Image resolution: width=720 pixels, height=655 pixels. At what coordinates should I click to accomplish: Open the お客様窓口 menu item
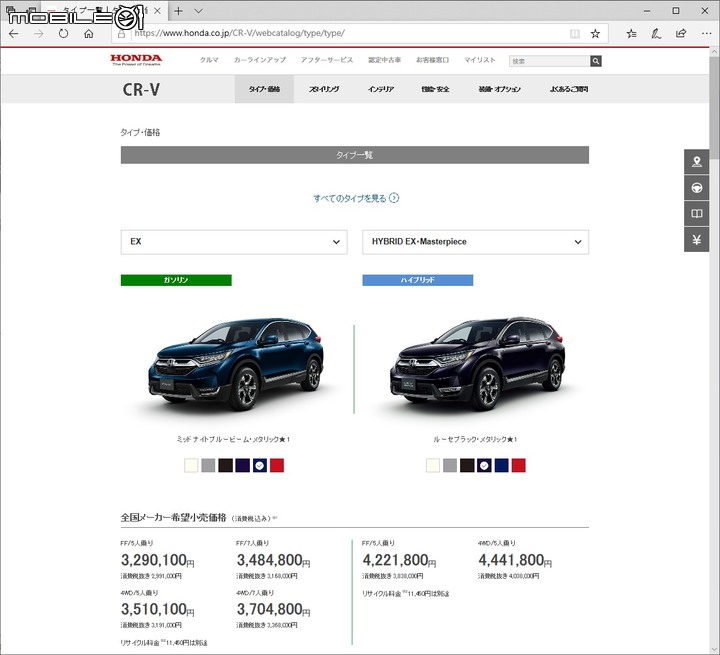pos(432,60)
